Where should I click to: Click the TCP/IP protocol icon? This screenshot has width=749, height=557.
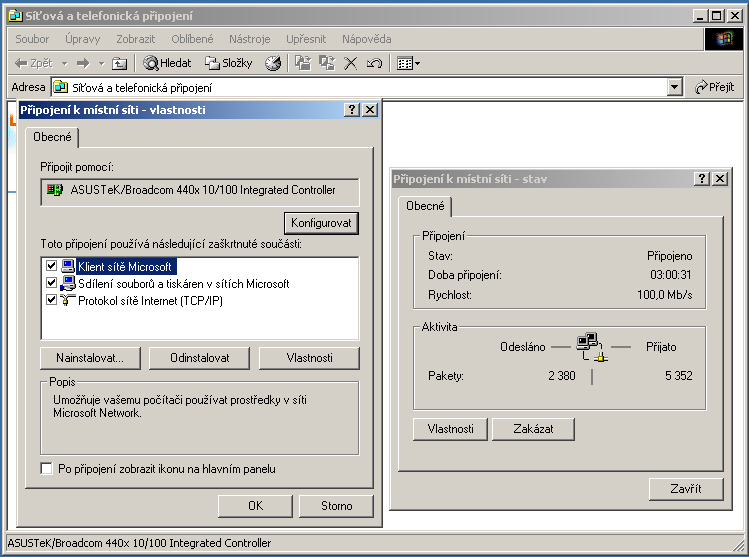tap(68, 300)
